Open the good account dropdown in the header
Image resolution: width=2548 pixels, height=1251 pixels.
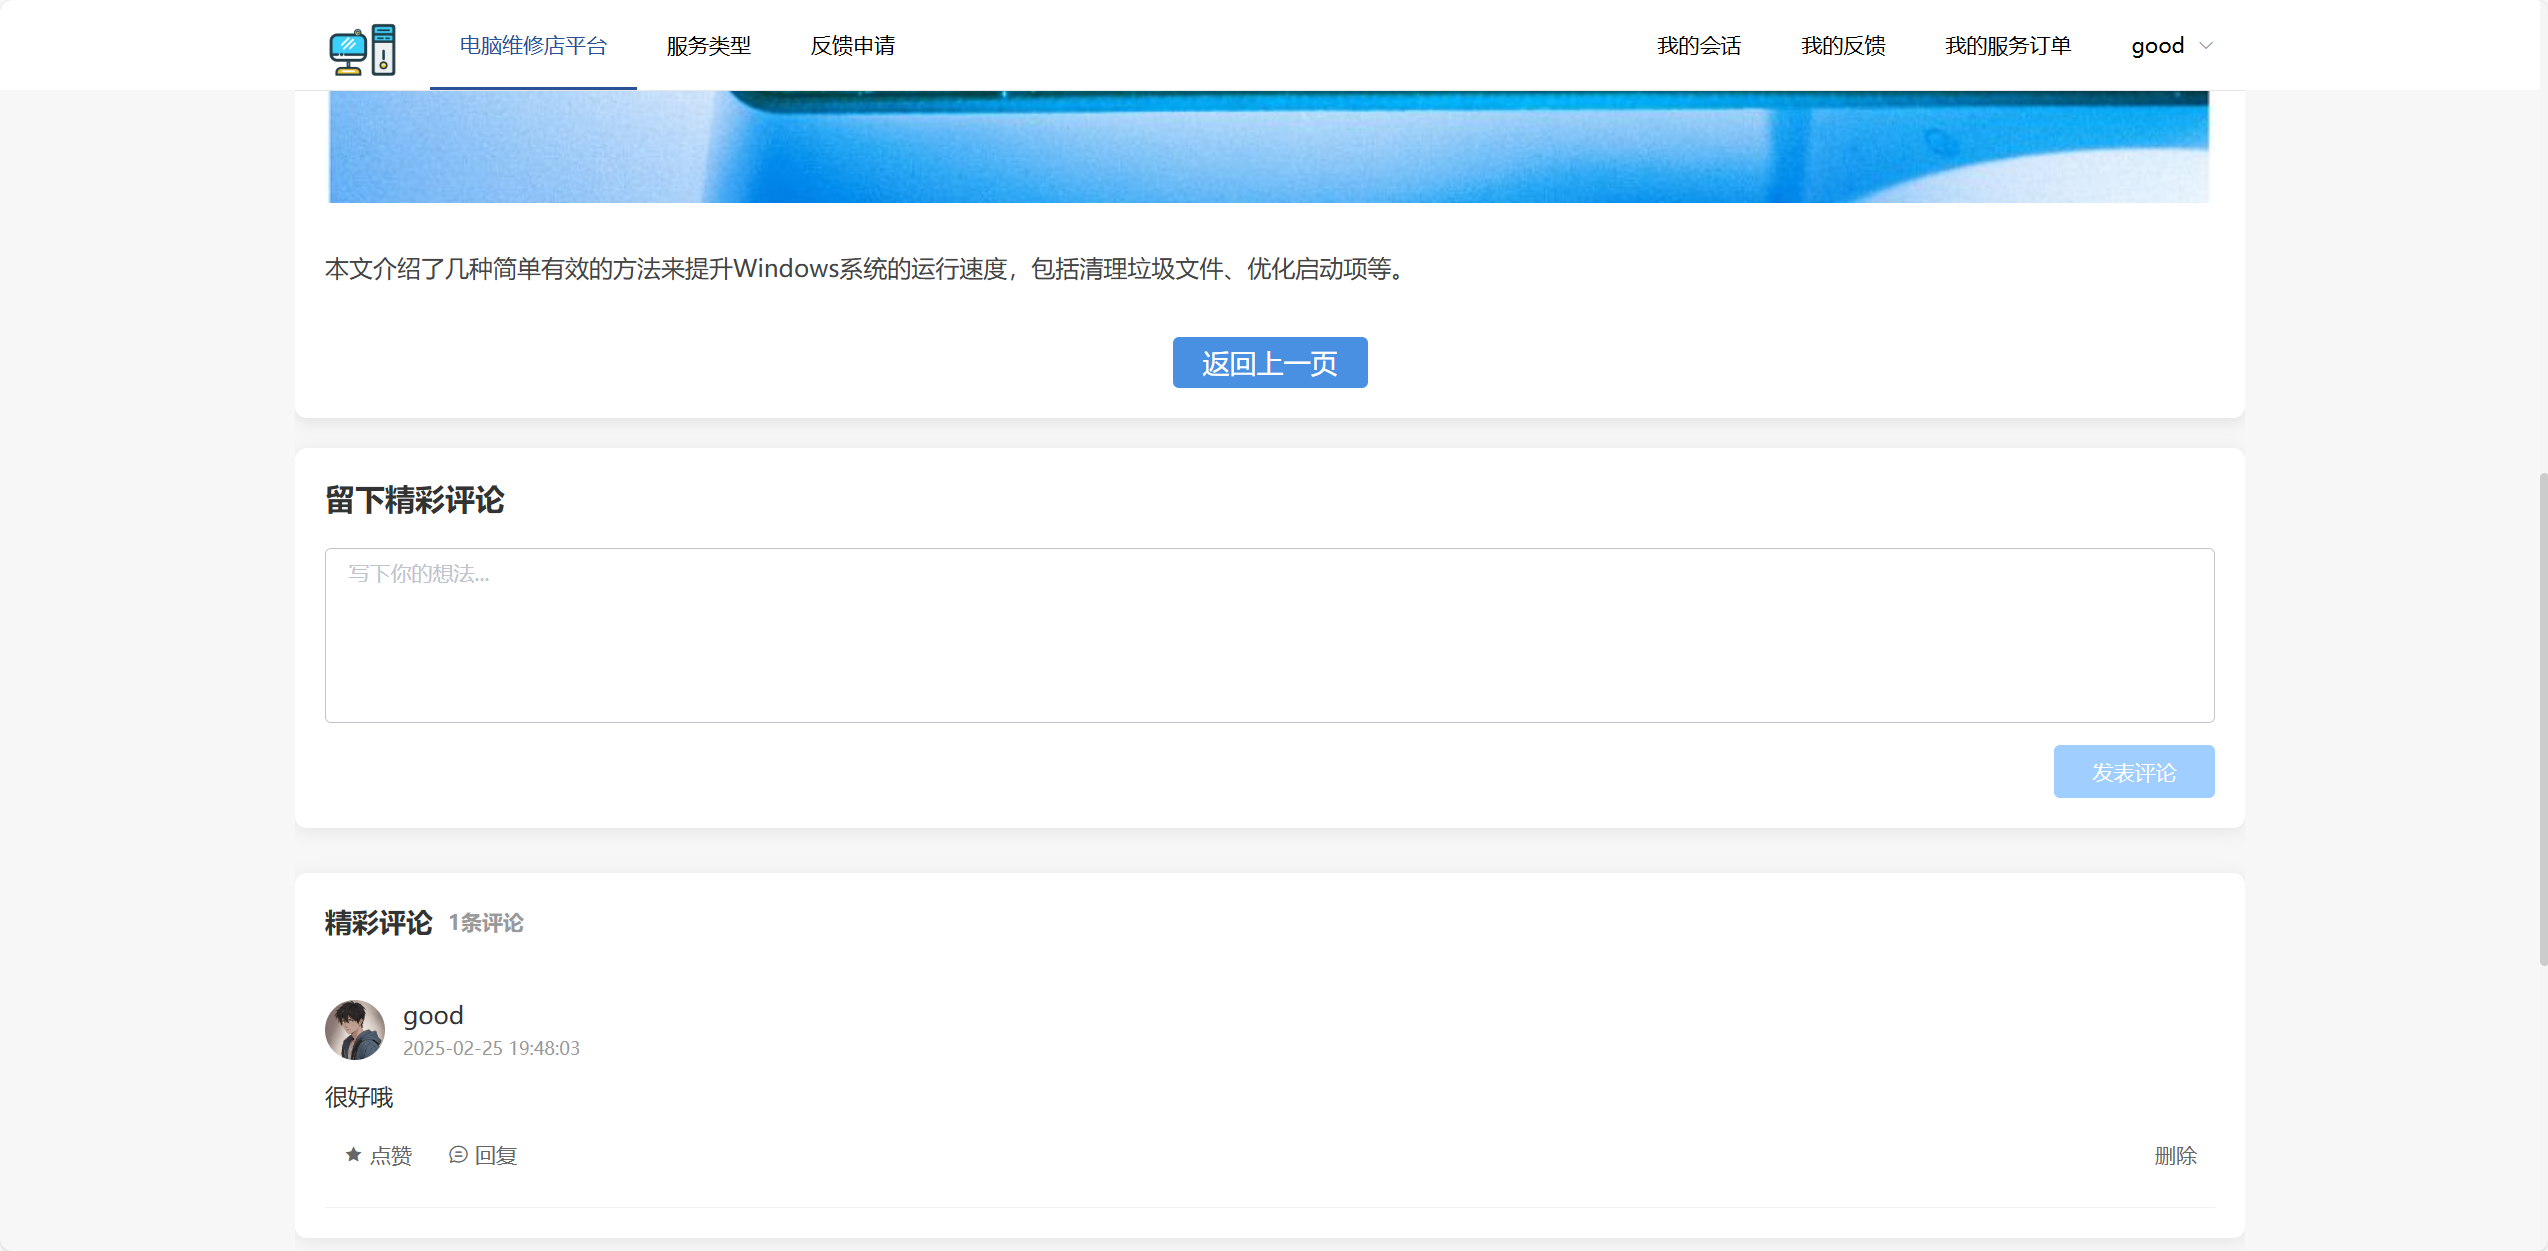[x=2171, y=45]
